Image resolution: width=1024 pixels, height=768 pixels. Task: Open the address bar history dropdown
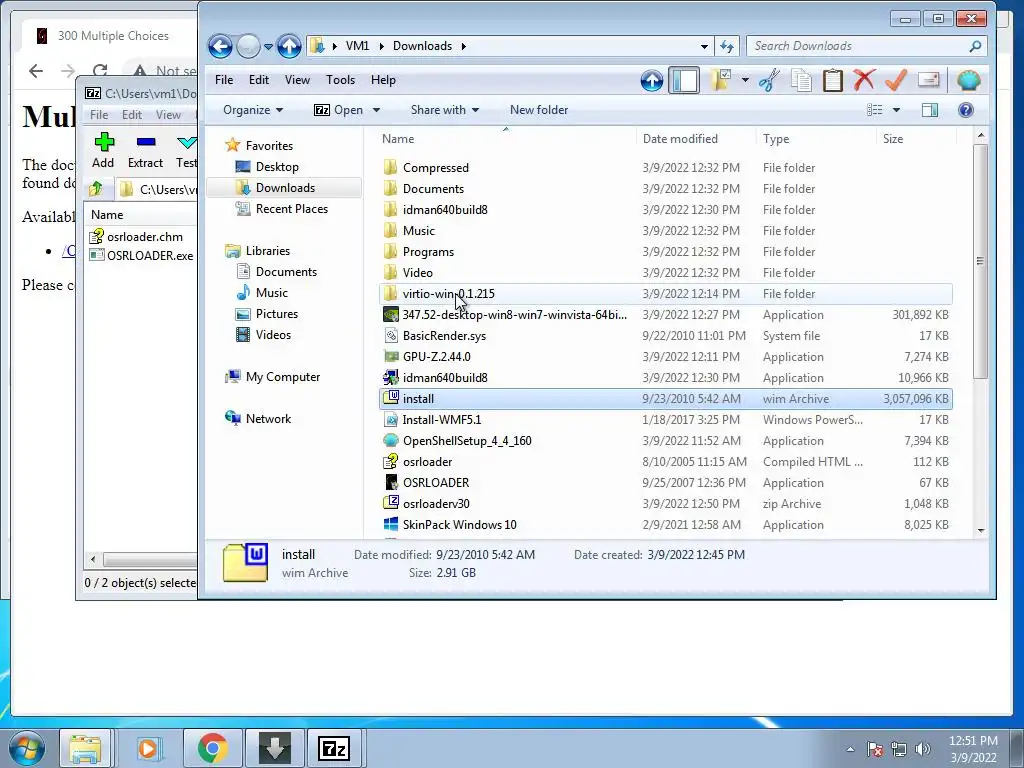click(704, 46)
